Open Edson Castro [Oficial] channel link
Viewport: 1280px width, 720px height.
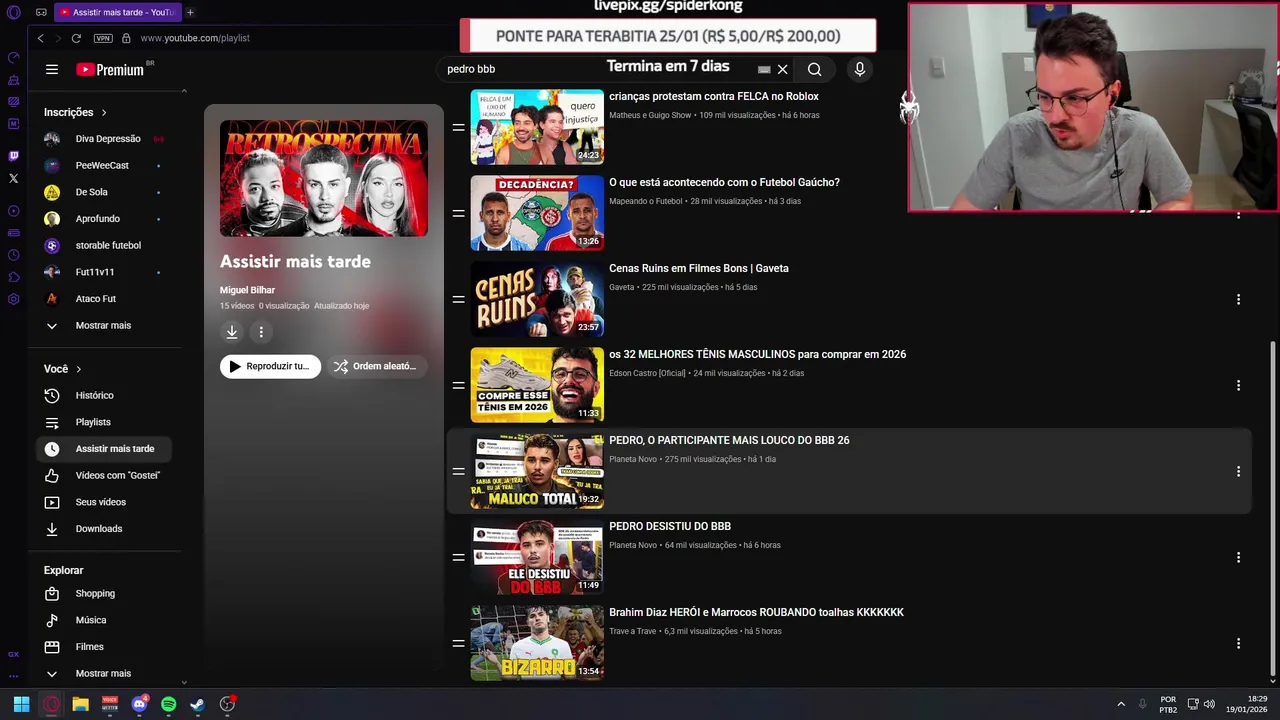click(647, 373)
